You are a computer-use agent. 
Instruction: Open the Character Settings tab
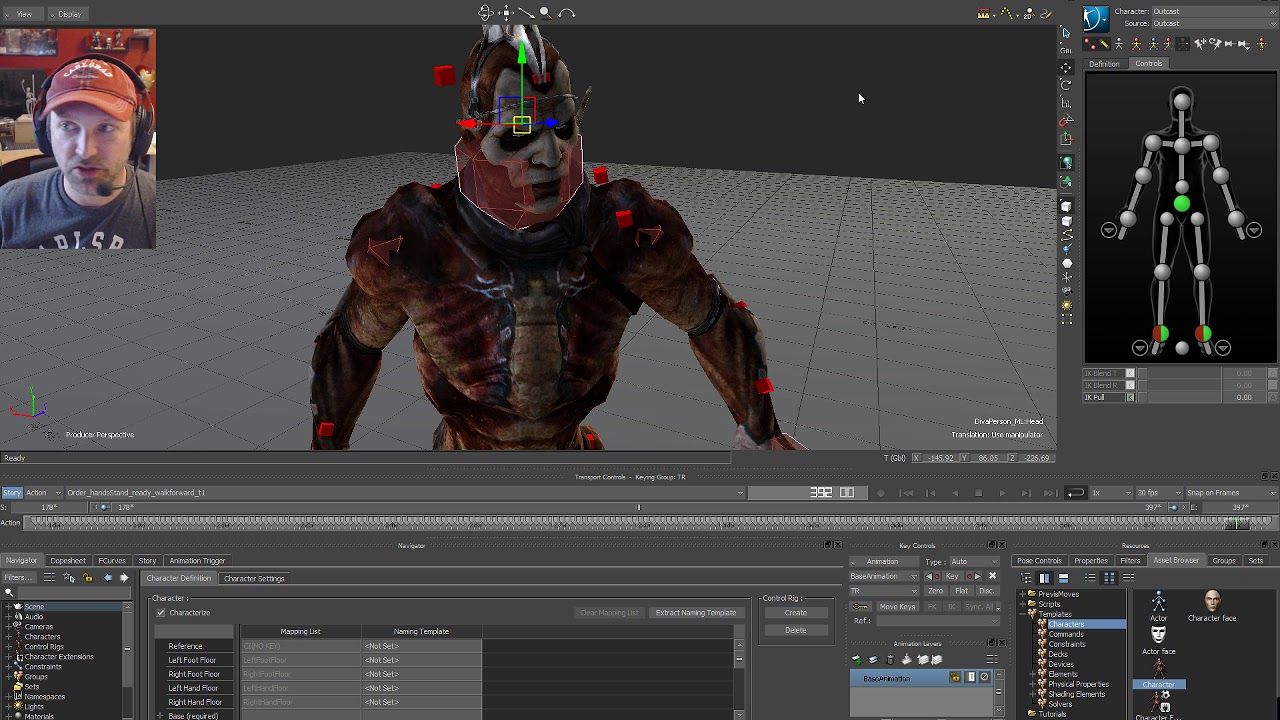(254, 579)
